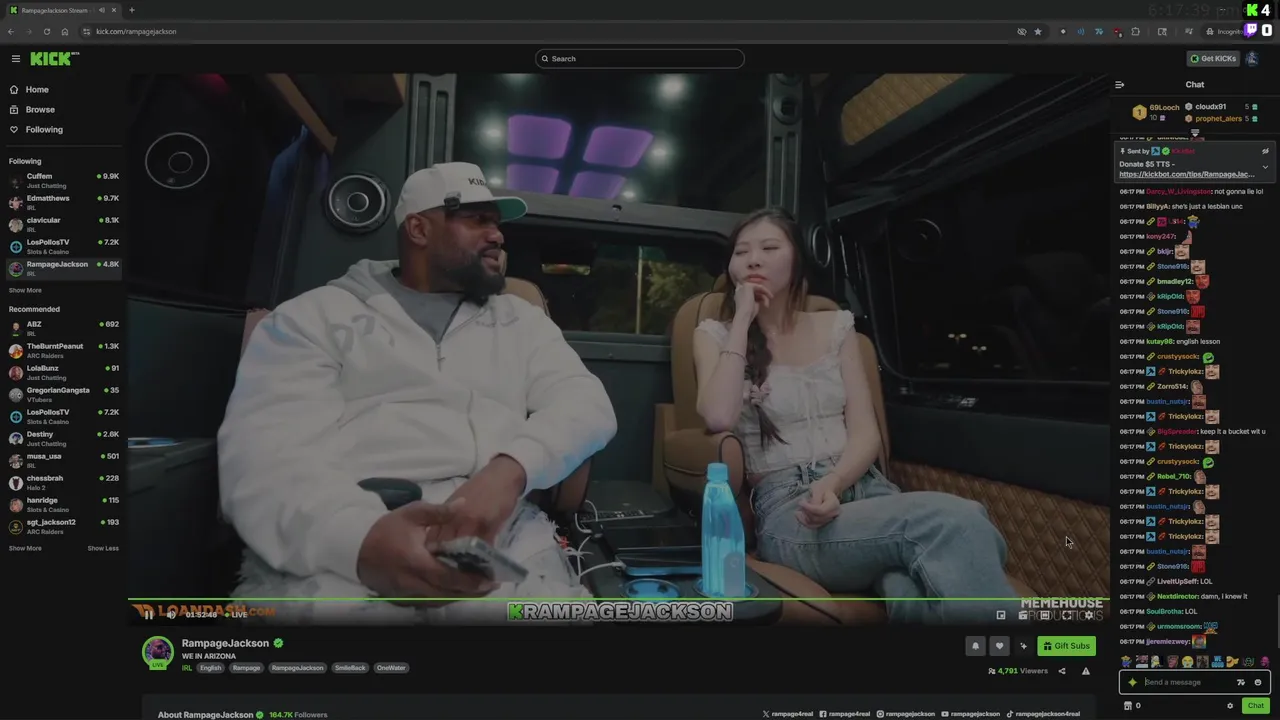This screenshot has width=1280, height=720.
Task: Open user profile avatar menu
Action: pyautogui.click(x=1252, y=59)
